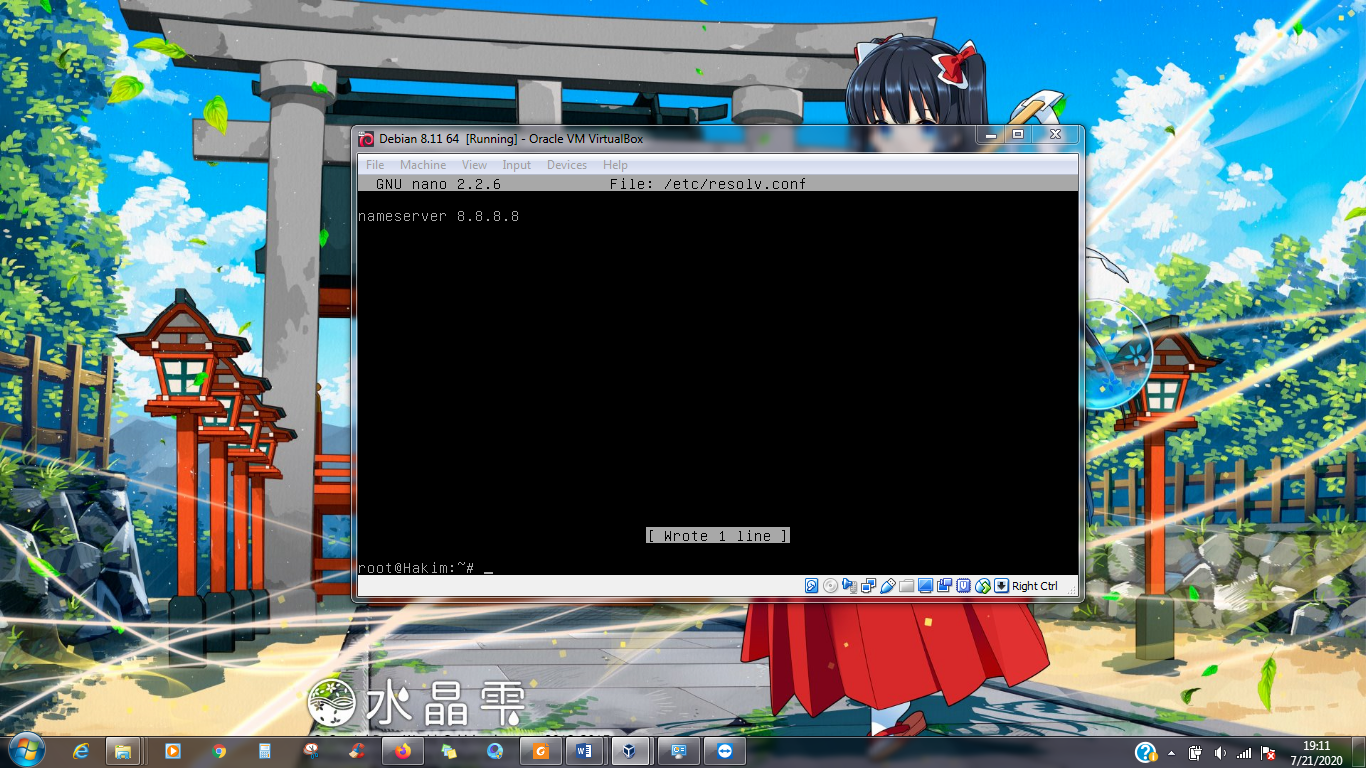The height and width of the screenshot is (768, 1366).
Task: Open the network signal tray icon
Action: 1244,752
